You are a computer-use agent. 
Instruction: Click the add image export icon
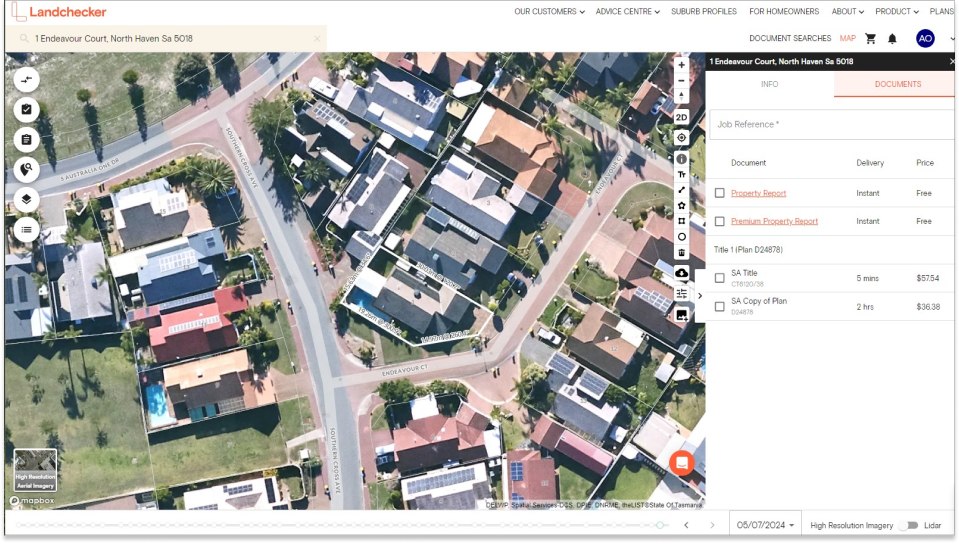click(681, 315)
